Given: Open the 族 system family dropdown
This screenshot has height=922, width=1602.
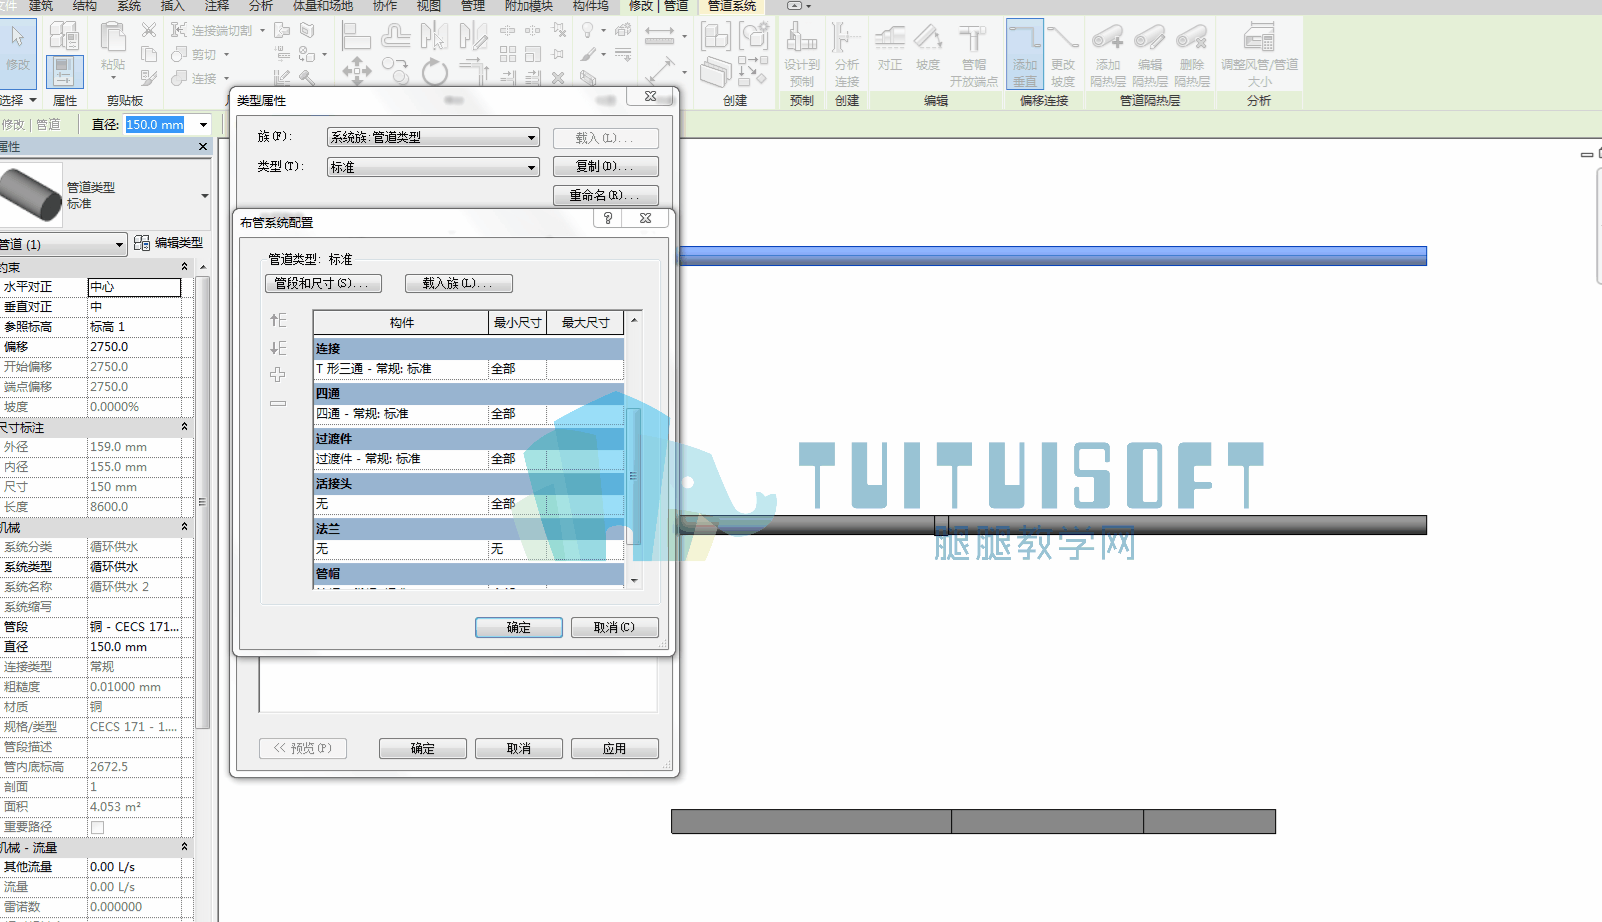Looking at the screenshot, I should click(x=433, y=137).
